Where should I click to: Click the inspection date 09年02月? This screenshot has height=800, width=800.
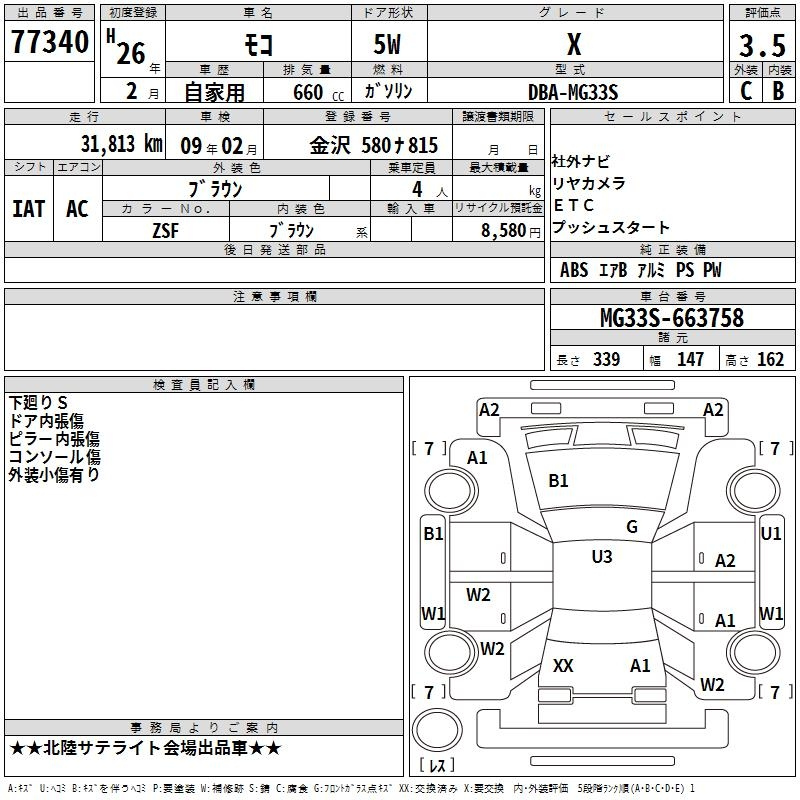(219, 146)
